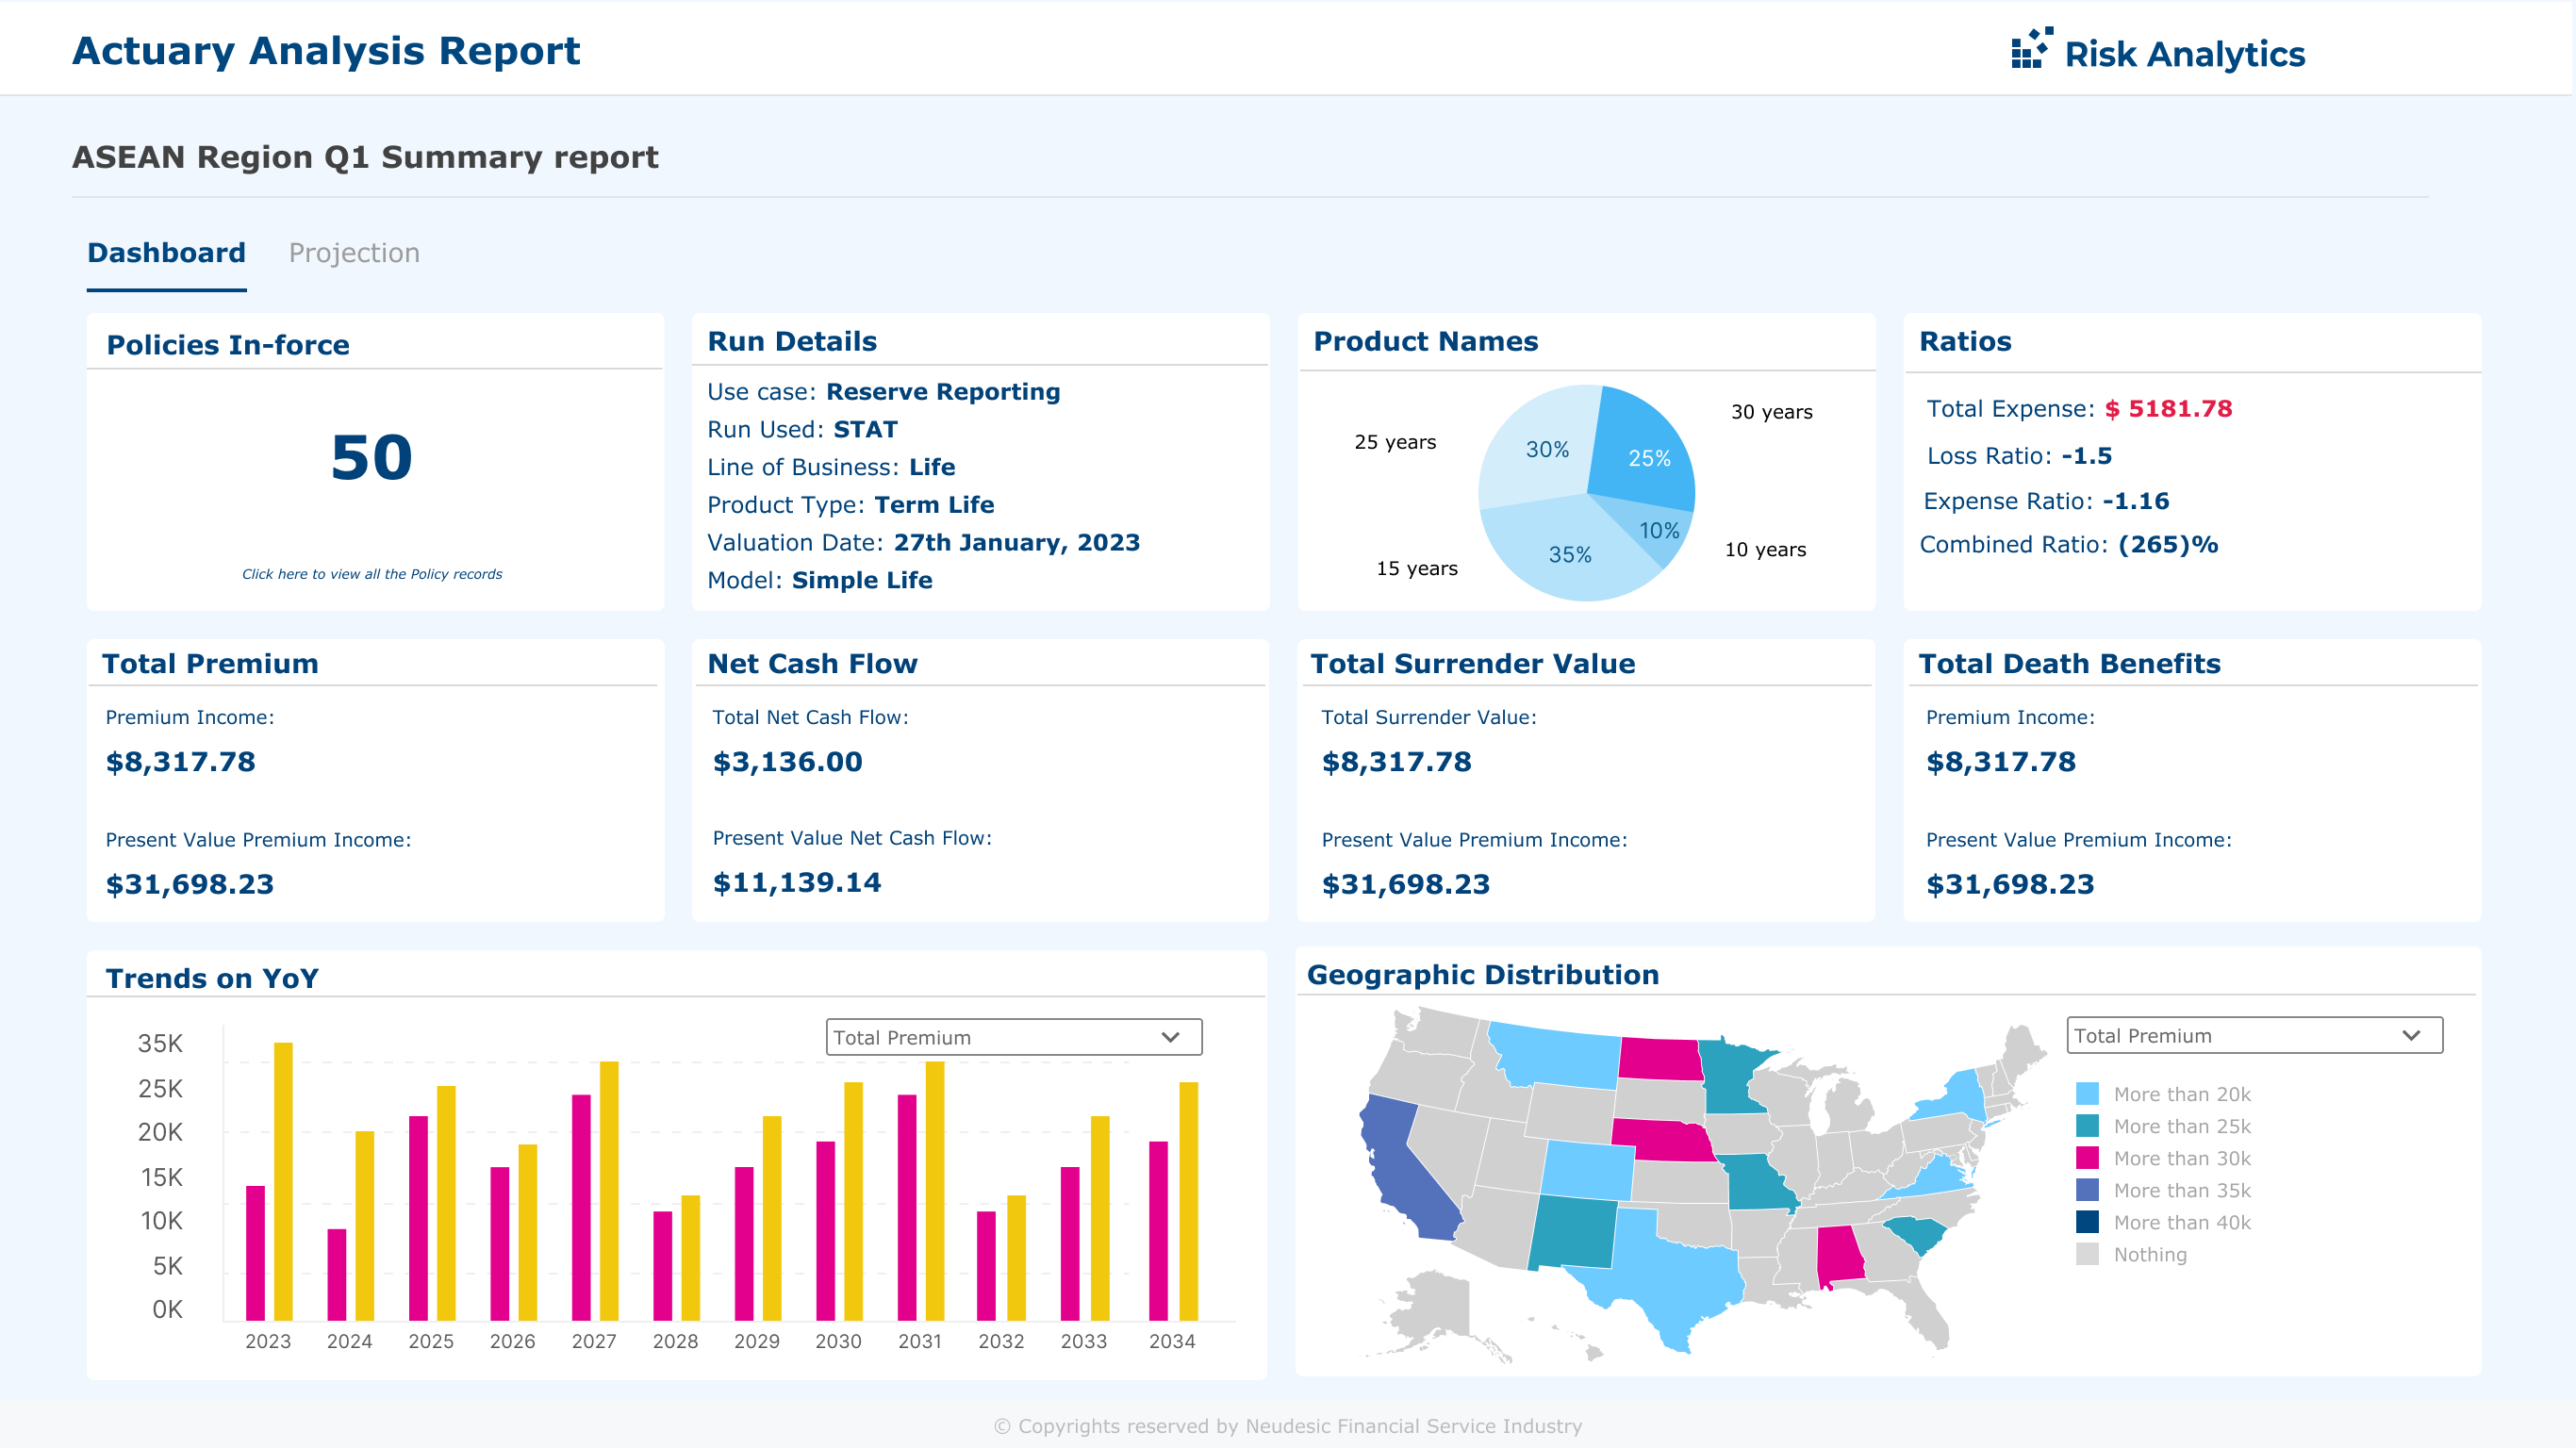The width and height of the screenshot is (2576, 1448).
Task: Click the Combined Ratio value (265)%
Action: [2168, 545]
